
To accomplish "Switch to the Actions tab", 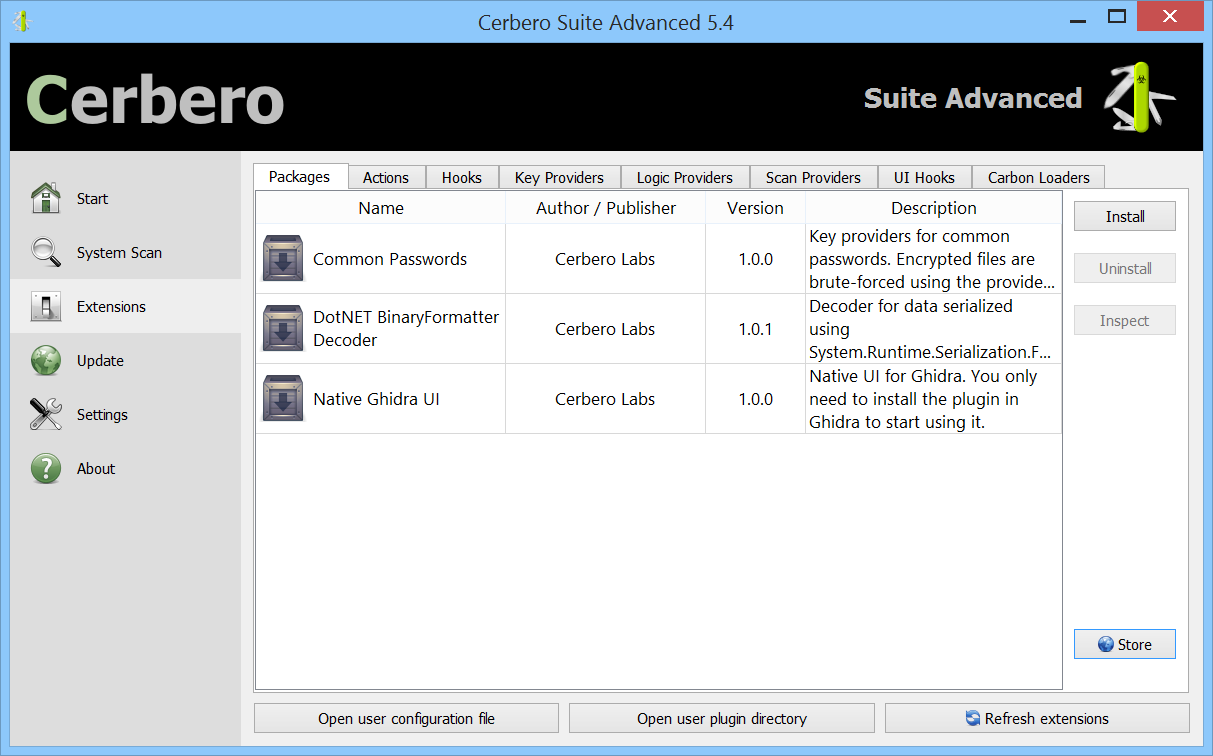I will (386, 178).
